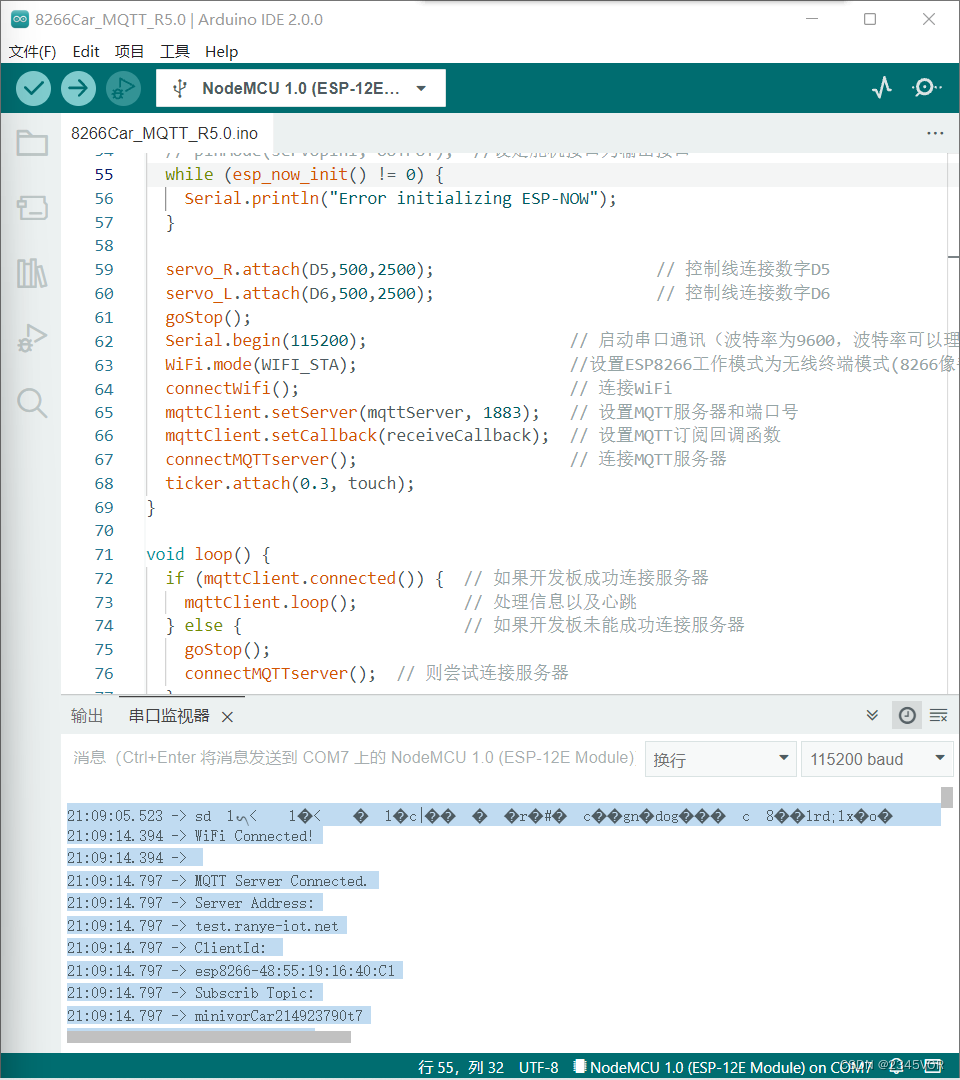Open the 工具 menu
The width and height of the screenshot is (960, 1080).
(x=175, y=51)
